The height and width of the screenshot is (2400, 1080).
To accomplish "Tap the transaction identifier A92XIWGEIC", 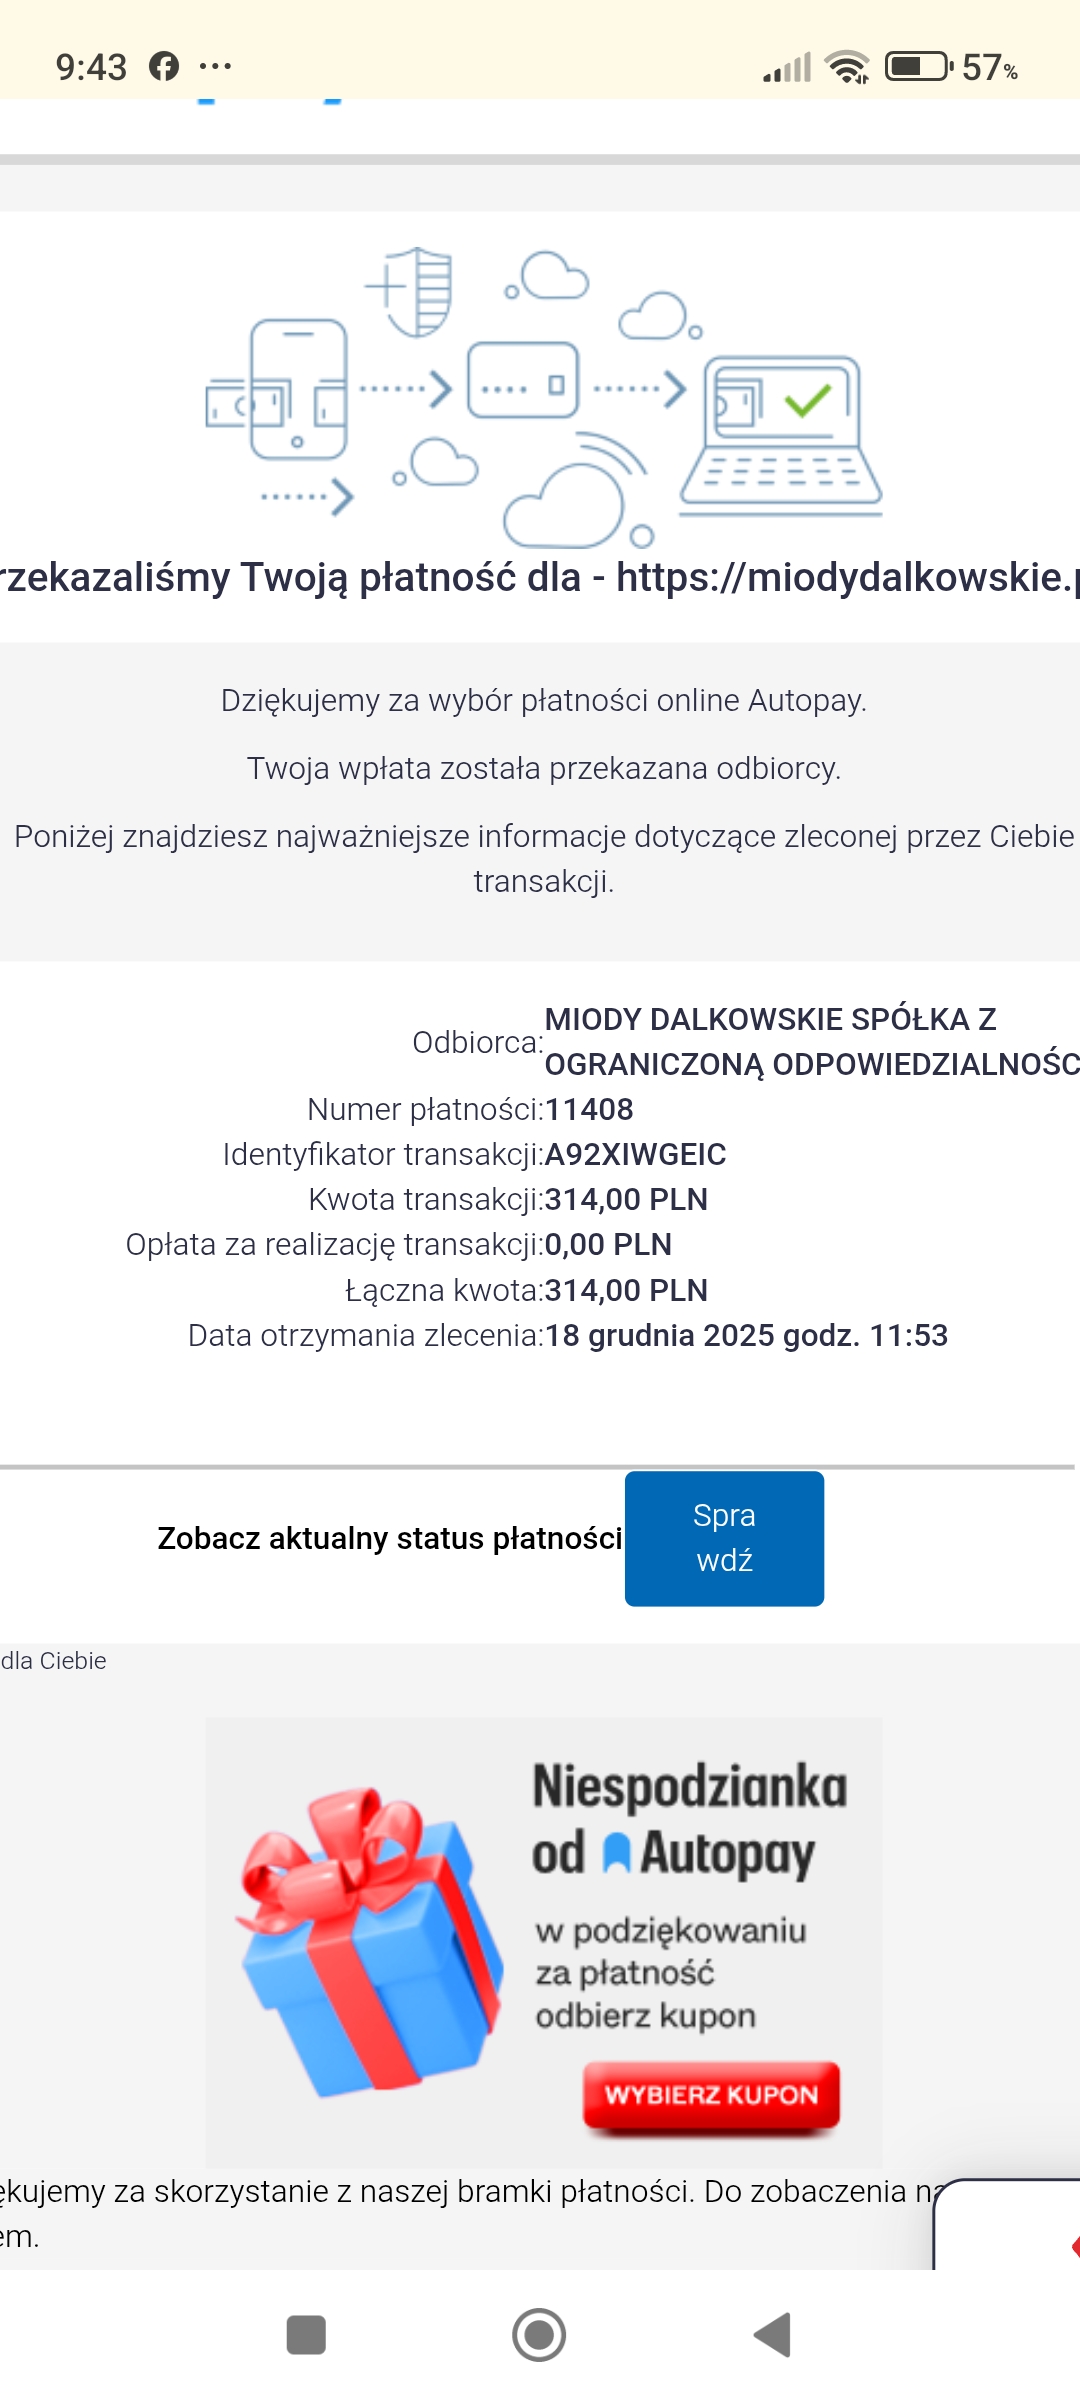I will (635, 1154).
